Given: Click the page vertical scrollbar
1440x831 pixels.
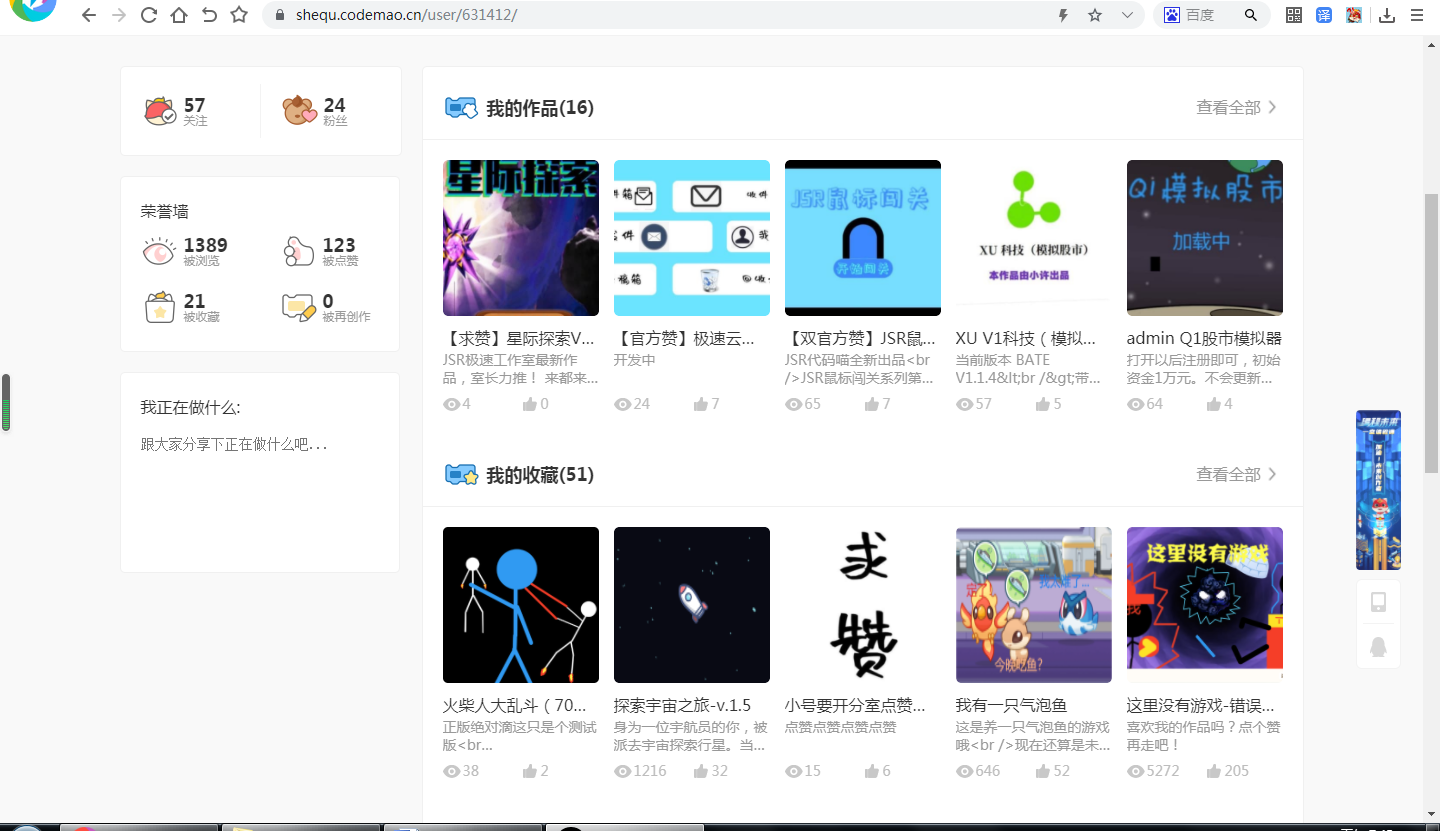Looking at the screenshot, I should coord(1431,332).
